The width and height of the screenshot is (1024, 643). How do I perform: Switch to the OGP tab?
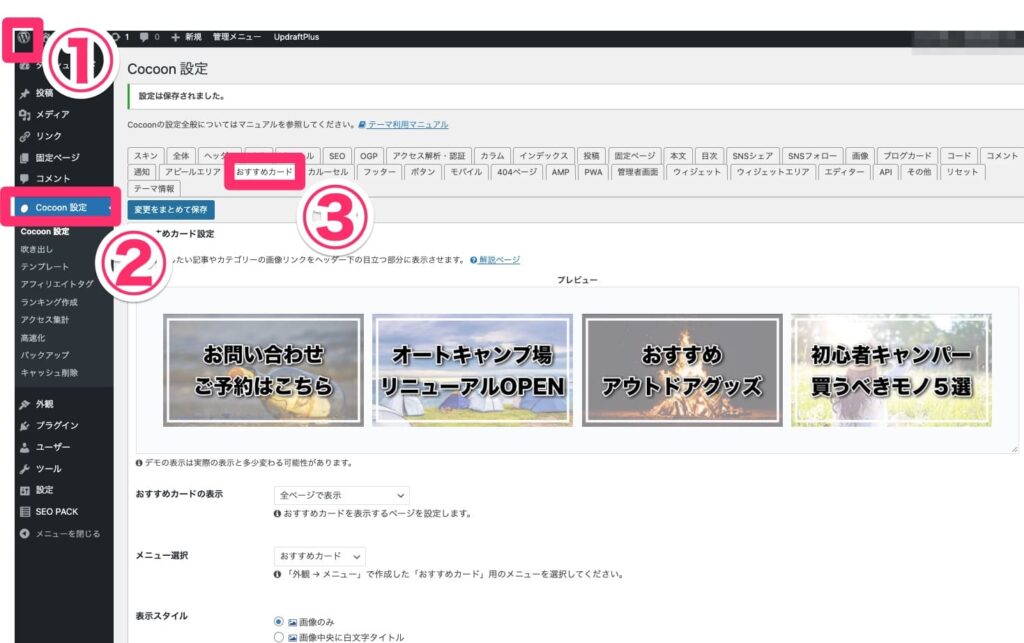point(369,156)
